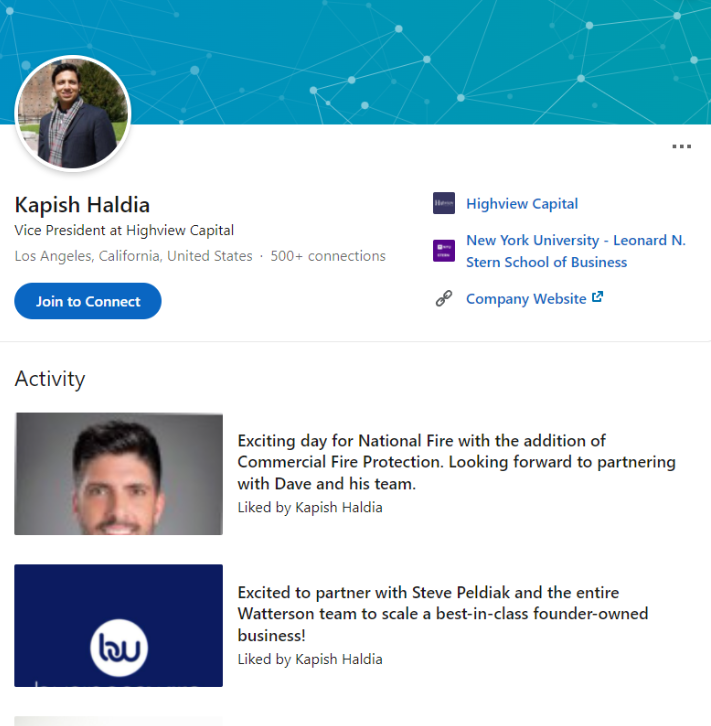Open the Highview Capital link
The width and height of the screenshot is (711, 726).
tap(522, 204)
